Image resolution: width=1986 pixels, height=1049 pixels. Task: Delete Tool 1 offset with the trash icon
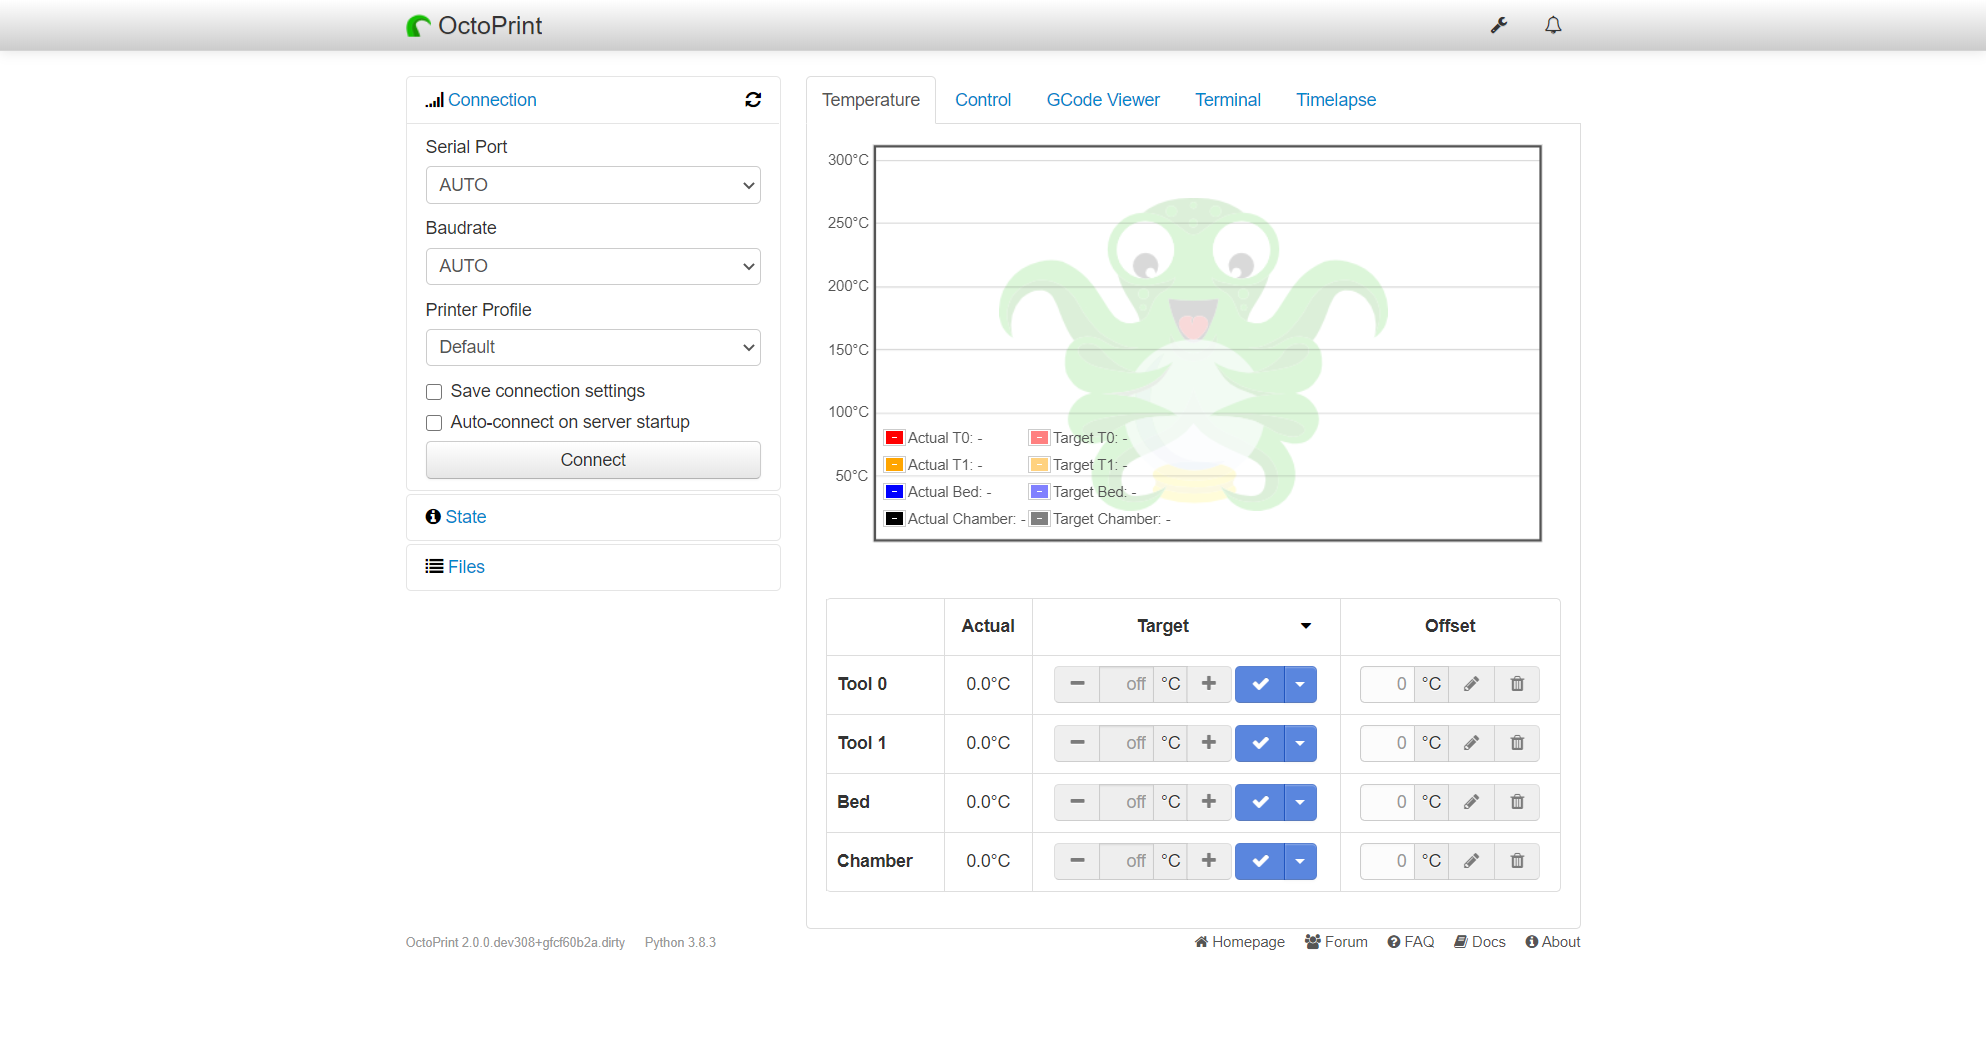click(x=1517, y=743)
